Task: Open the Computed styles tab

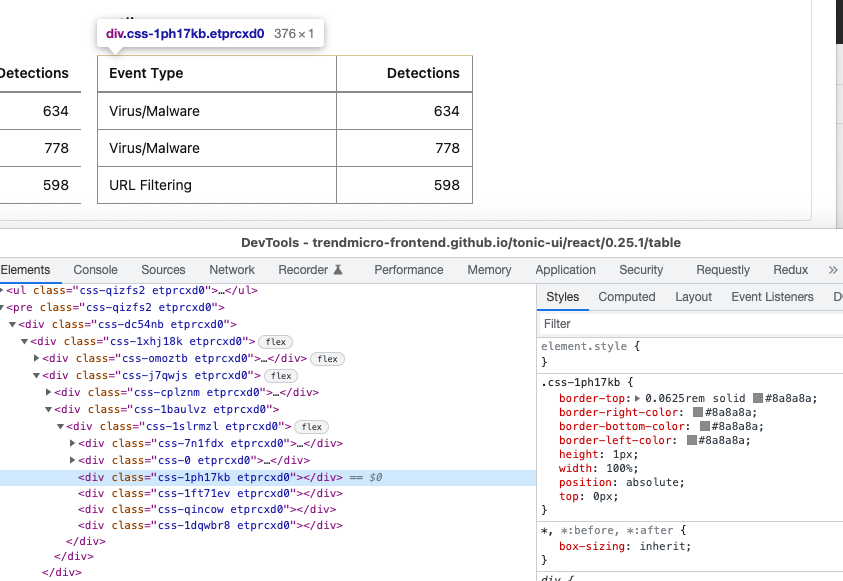Action: (x=627, y=297)
